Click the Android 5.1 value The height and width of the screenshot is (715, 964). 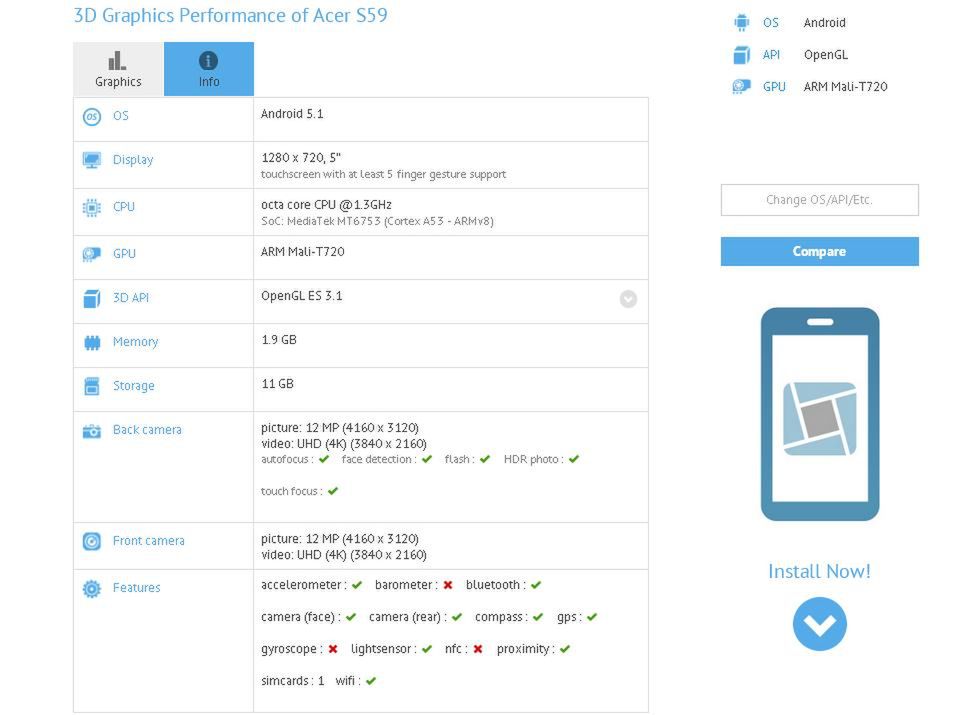pos(292,114)
